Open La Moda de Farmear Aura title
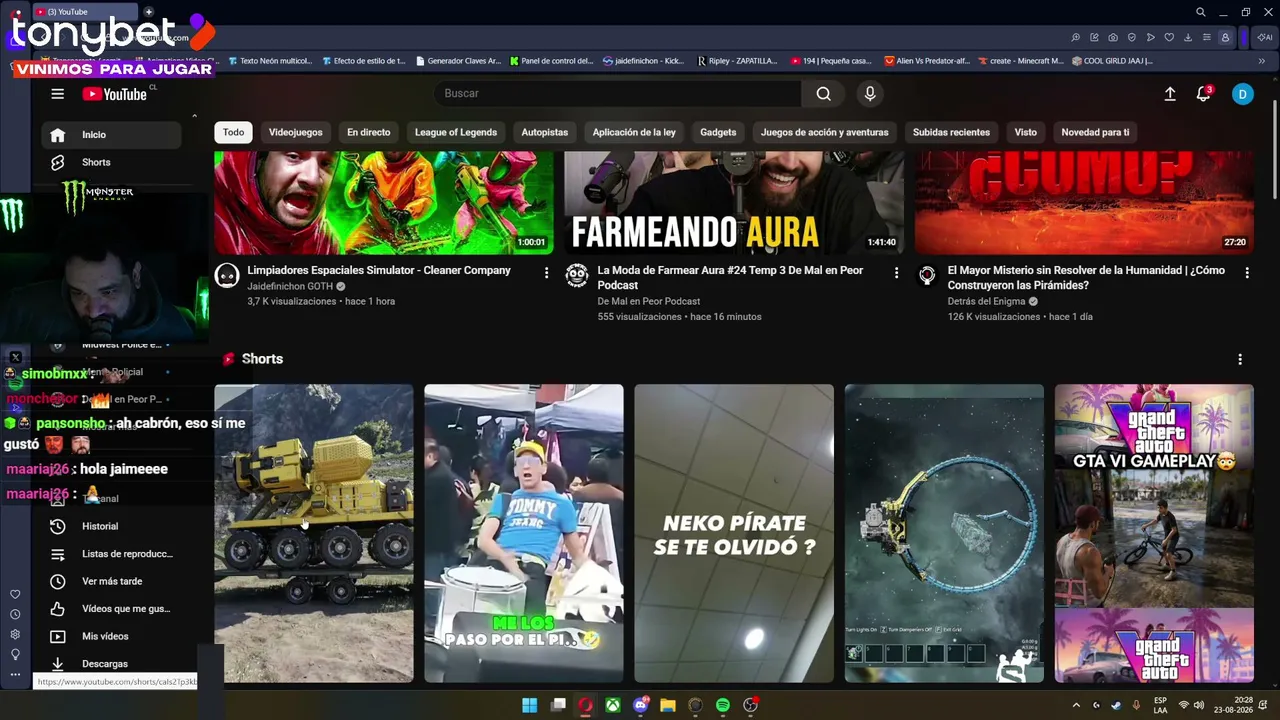The image size is (1280, 720). 730,277
